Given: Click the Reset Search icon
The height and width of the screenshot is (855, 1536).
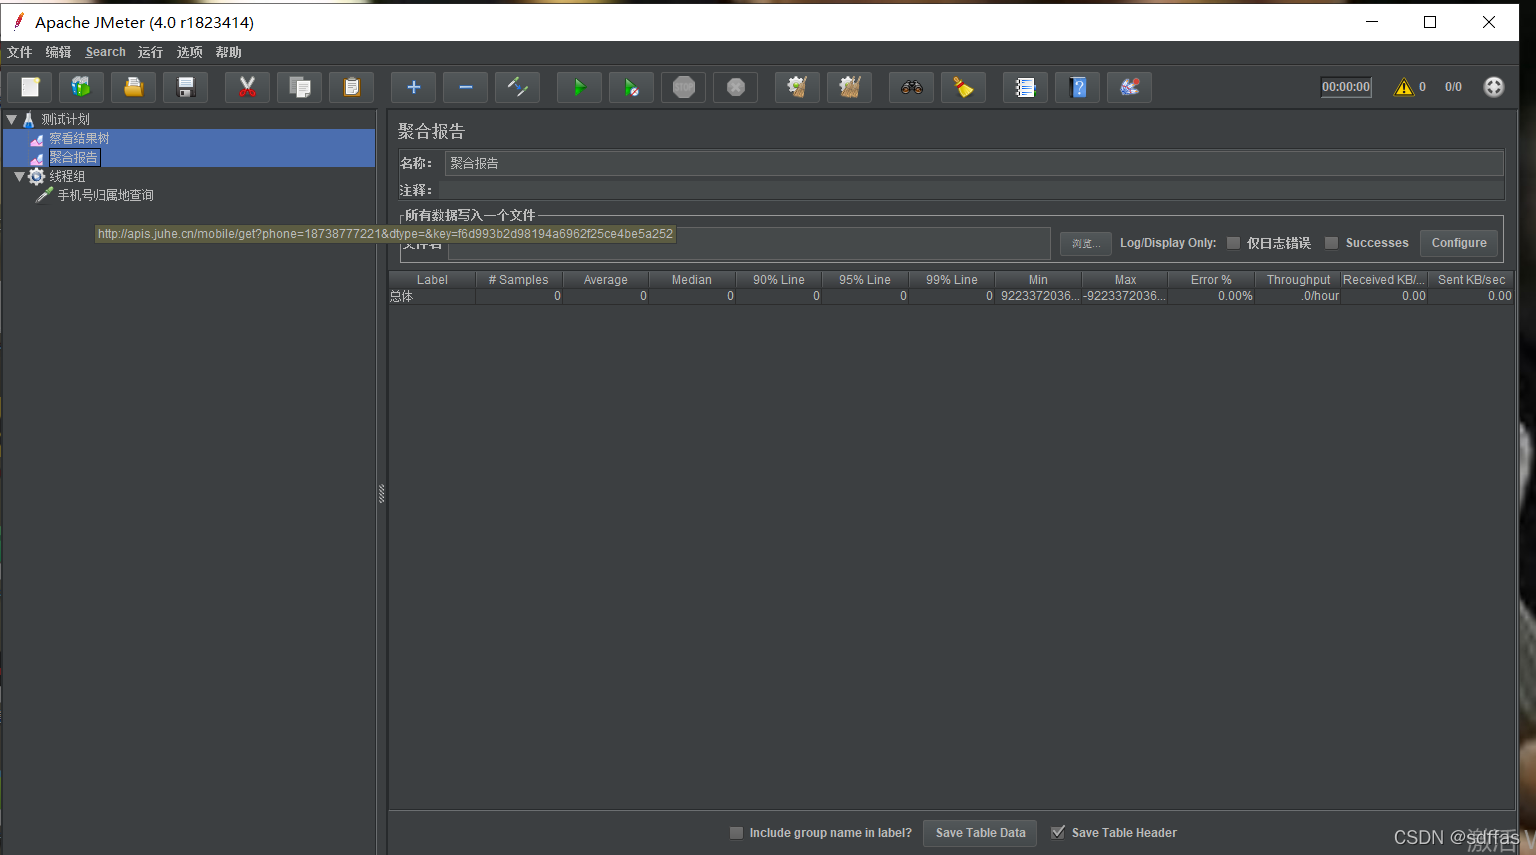Looking at the screenshot, I should click(x=963, y=87).
